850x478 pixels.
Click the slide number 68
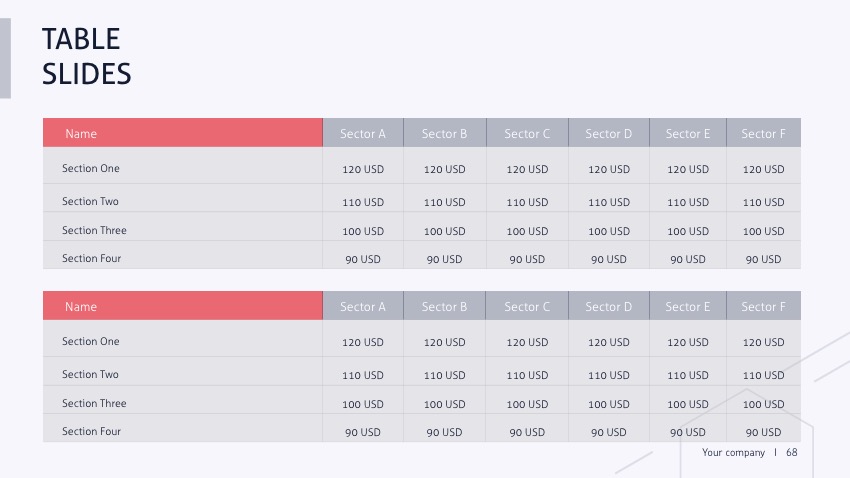coord(792,453)
